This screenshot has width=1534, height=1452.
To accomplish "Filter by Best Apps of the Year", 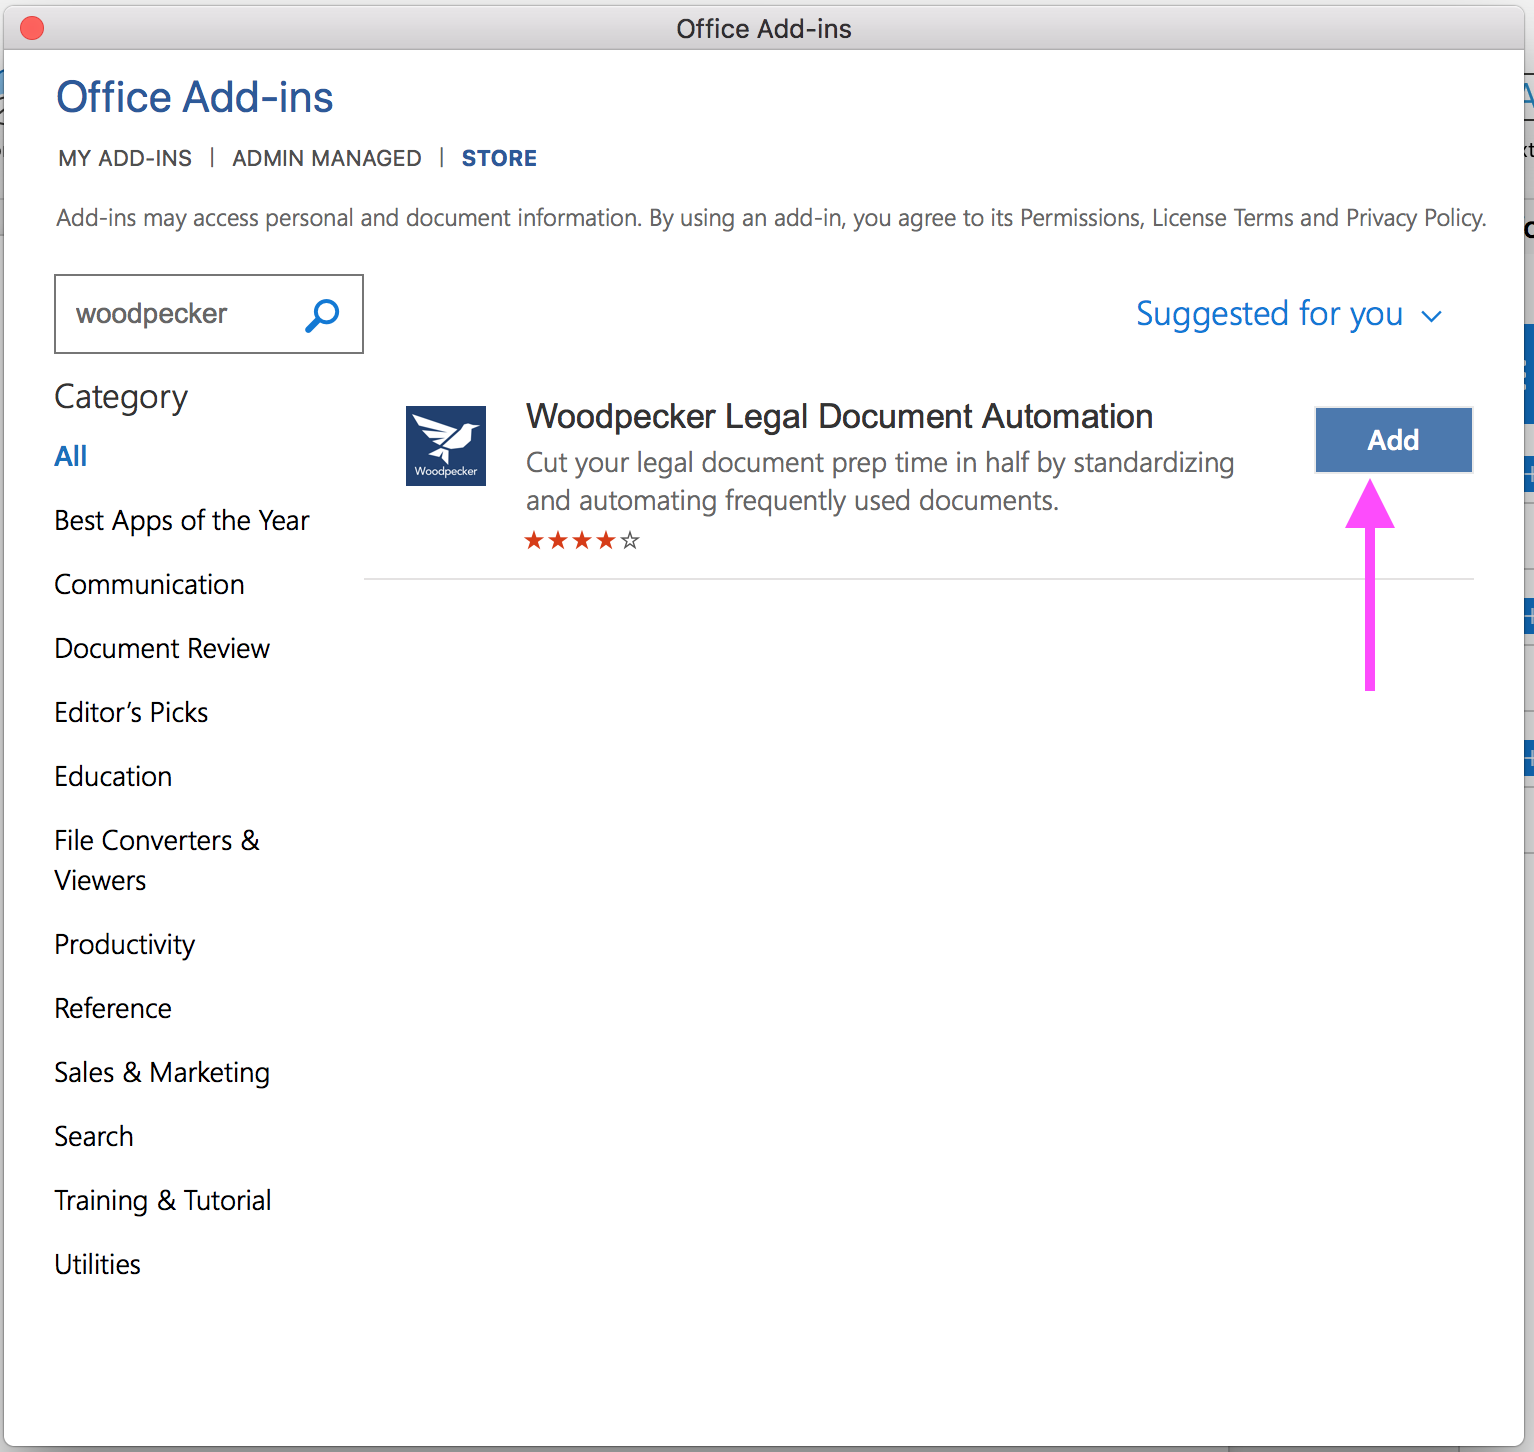I will coord(182,521).
